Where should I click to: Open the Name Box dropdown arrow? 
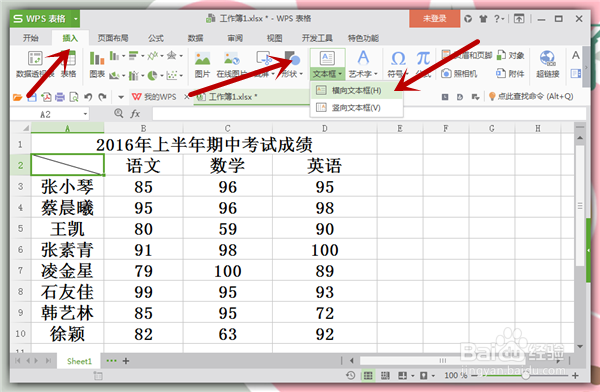[85, 114]
